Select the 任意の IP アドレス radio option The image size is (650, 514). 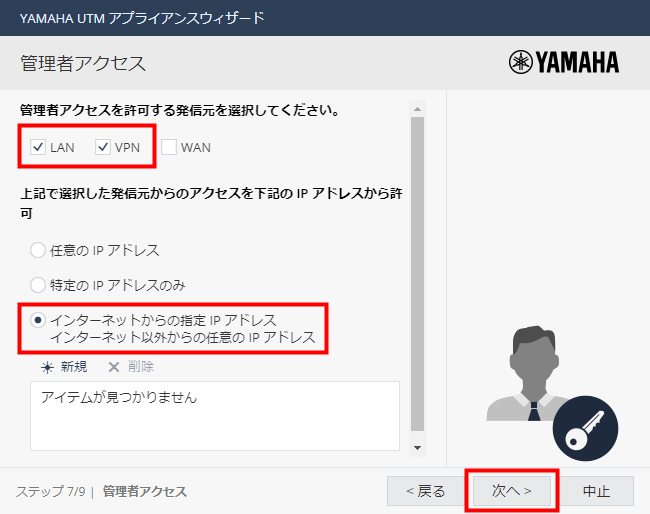[x=38, y=250]
